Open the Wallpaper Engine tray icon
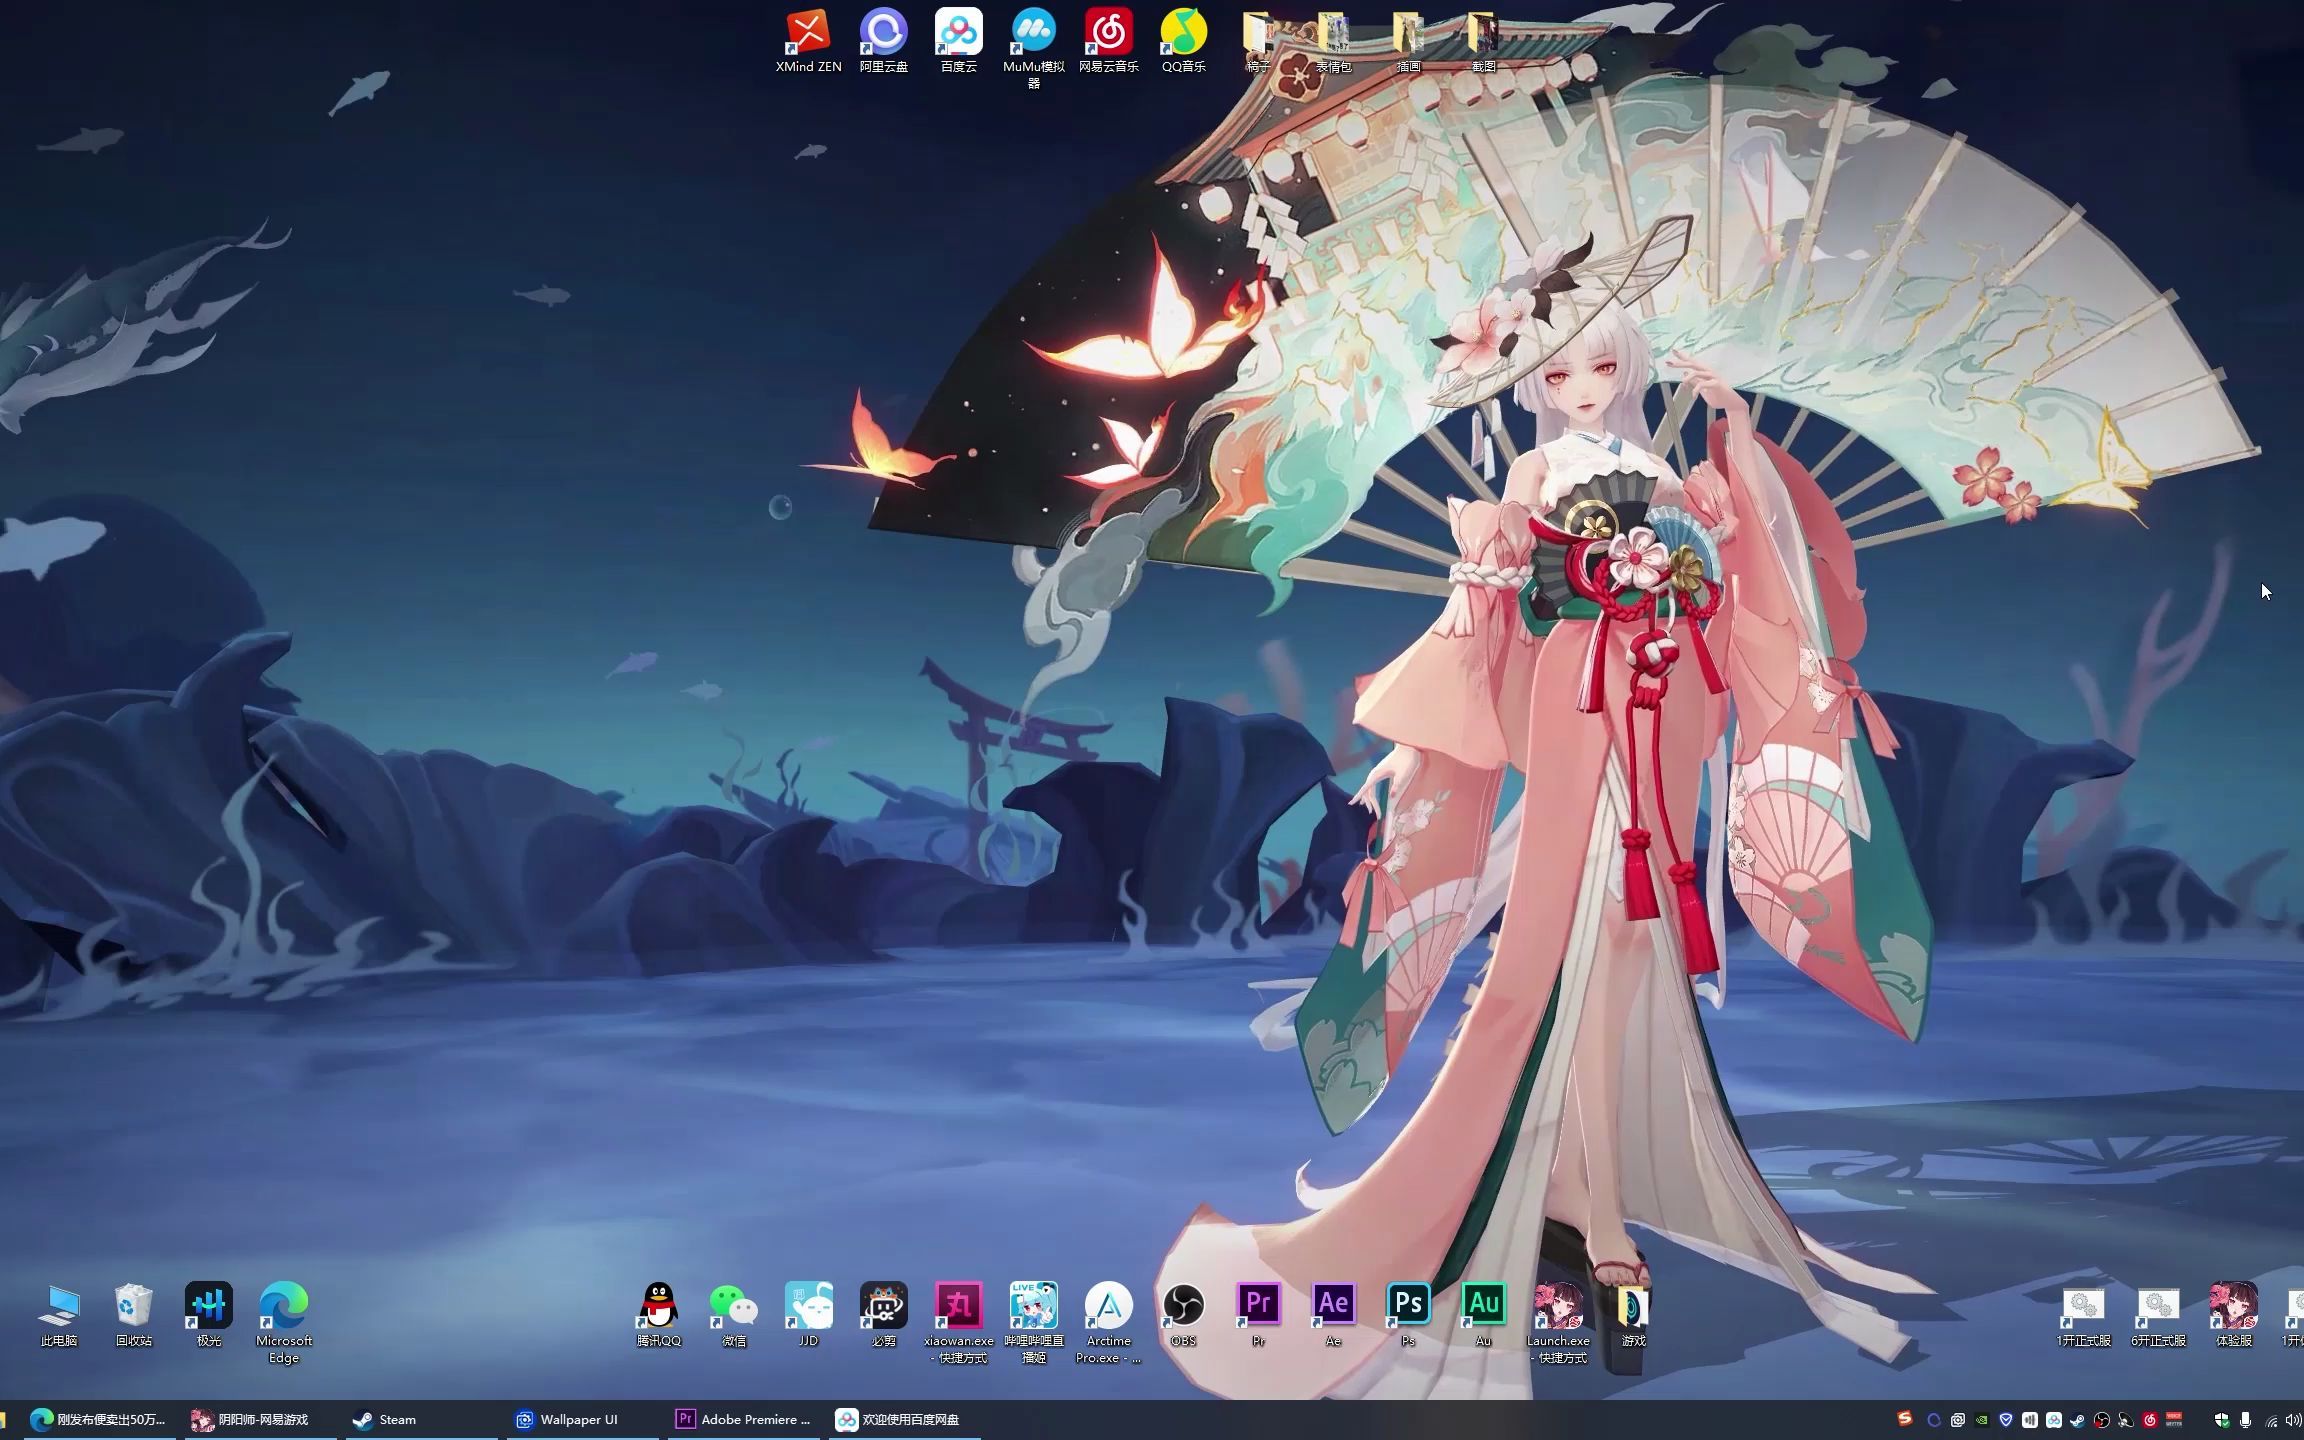 point(1958,1420)
